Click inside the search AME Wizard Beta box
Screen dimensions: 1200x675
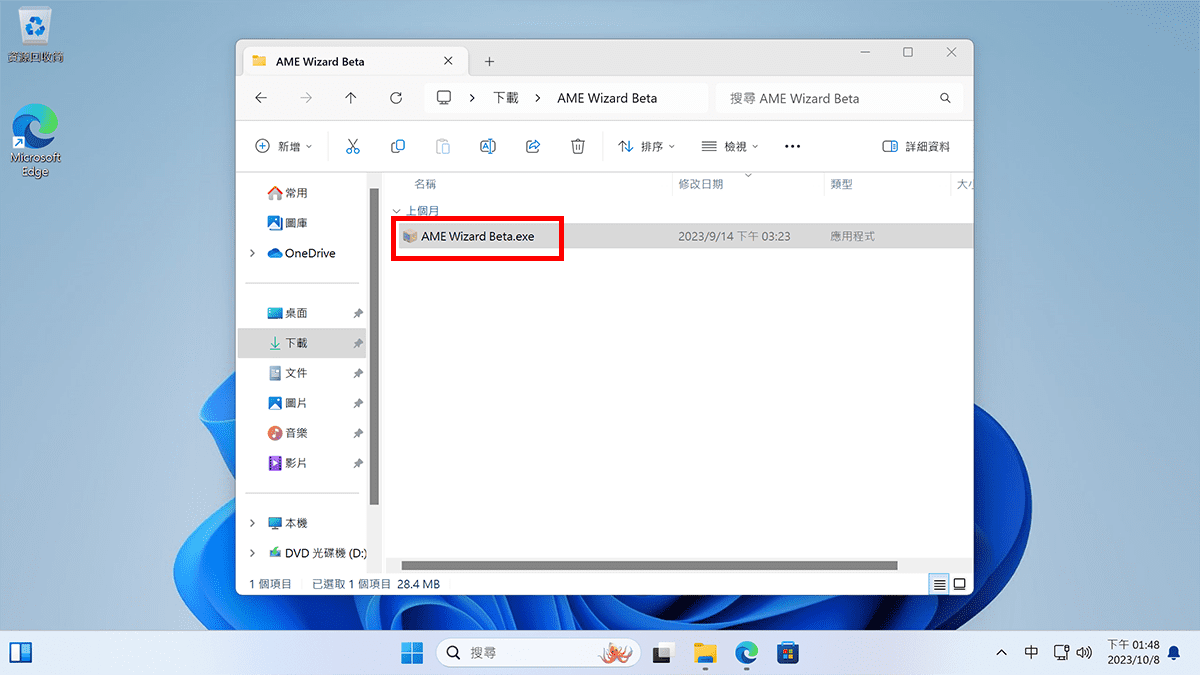pyautogui.click(x=830, y=97)
